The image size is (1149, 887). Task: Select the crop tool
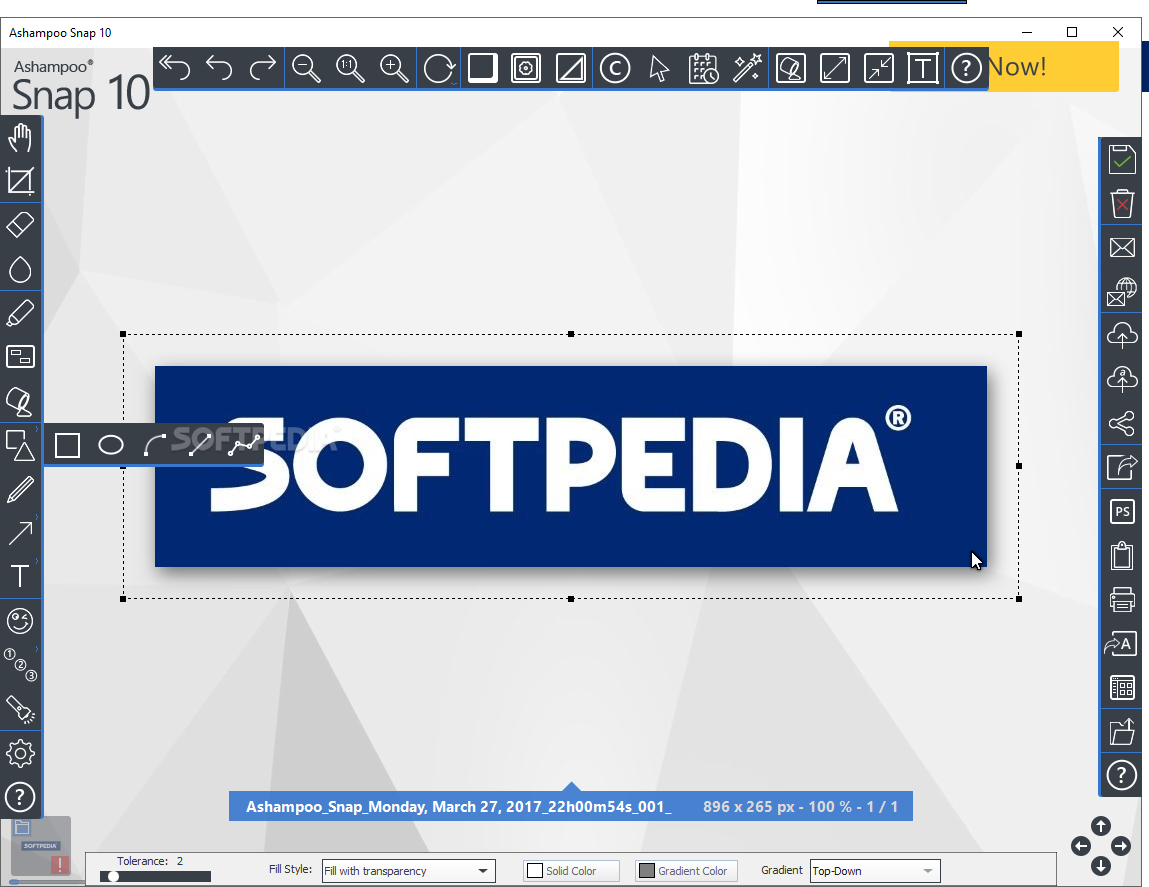[20, 181]
